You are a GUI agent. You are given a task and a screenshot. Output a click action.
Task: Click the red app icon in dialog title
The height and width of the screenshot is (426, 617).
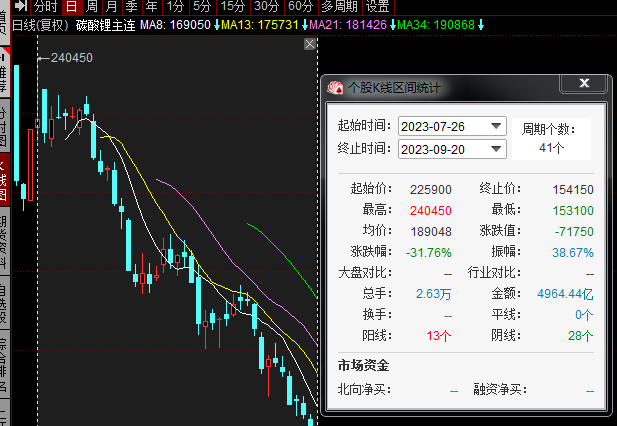335,87
